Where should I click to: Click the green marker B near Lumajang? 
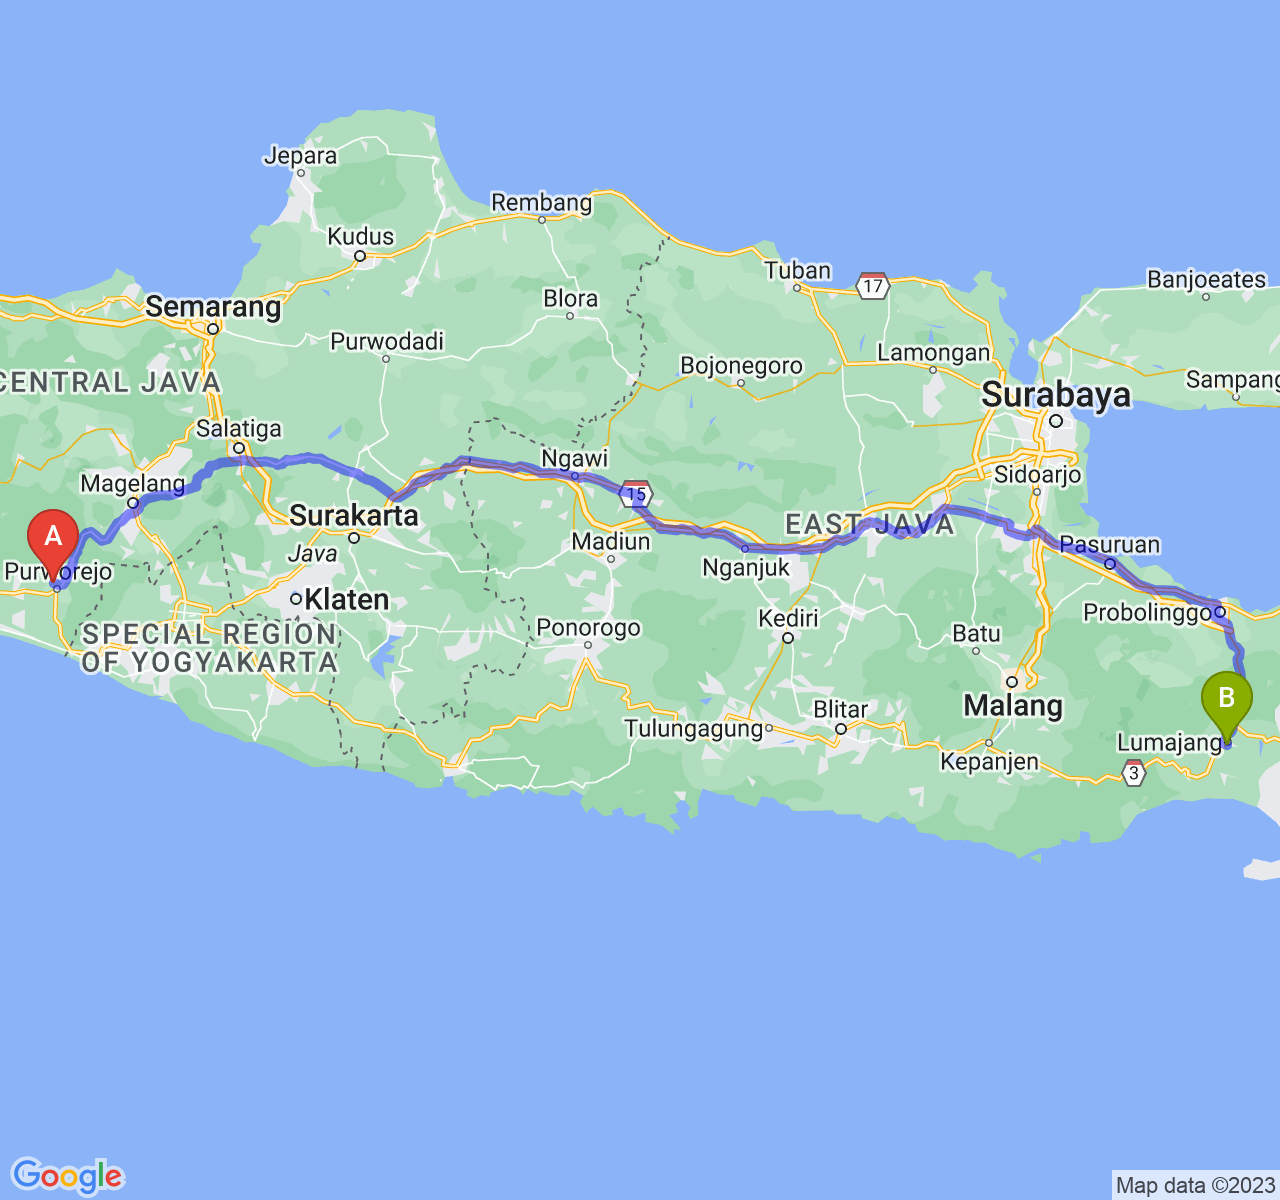pyautogui.click(x=1227, y=707)
